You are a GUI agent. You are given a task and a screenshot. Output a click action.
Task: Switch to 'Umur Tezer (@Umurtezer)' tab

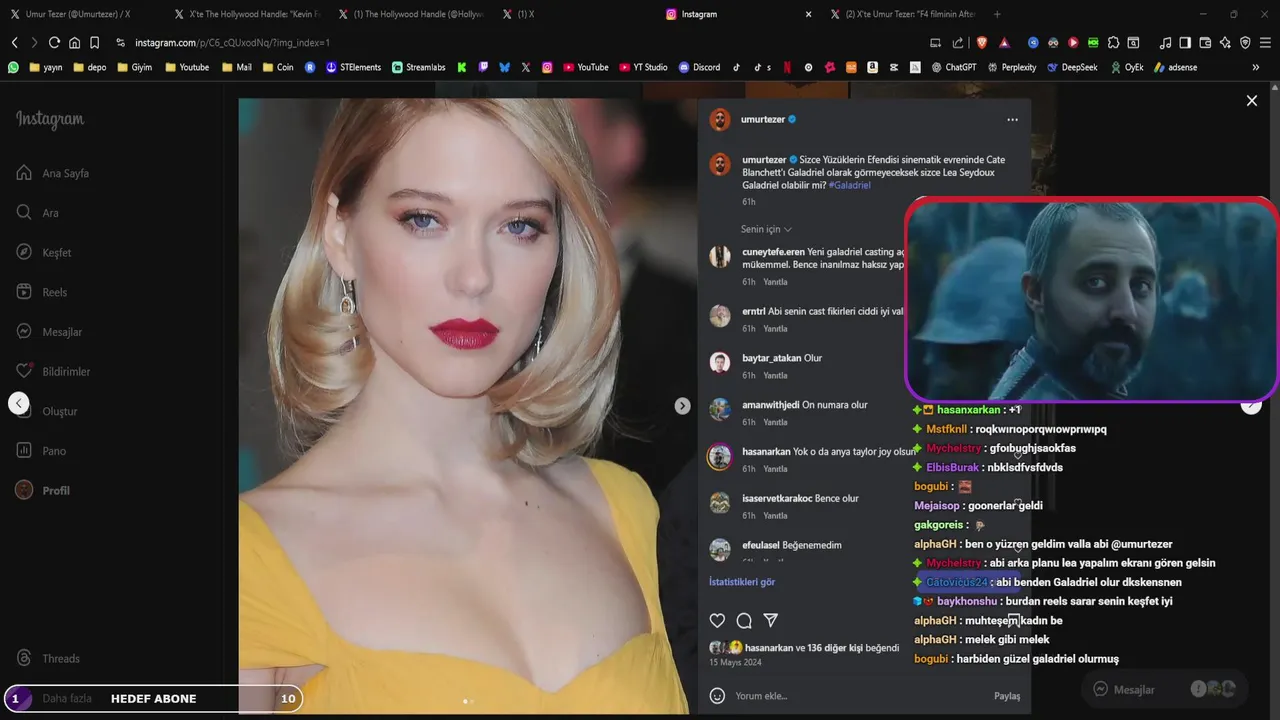(x=78, y=14)
